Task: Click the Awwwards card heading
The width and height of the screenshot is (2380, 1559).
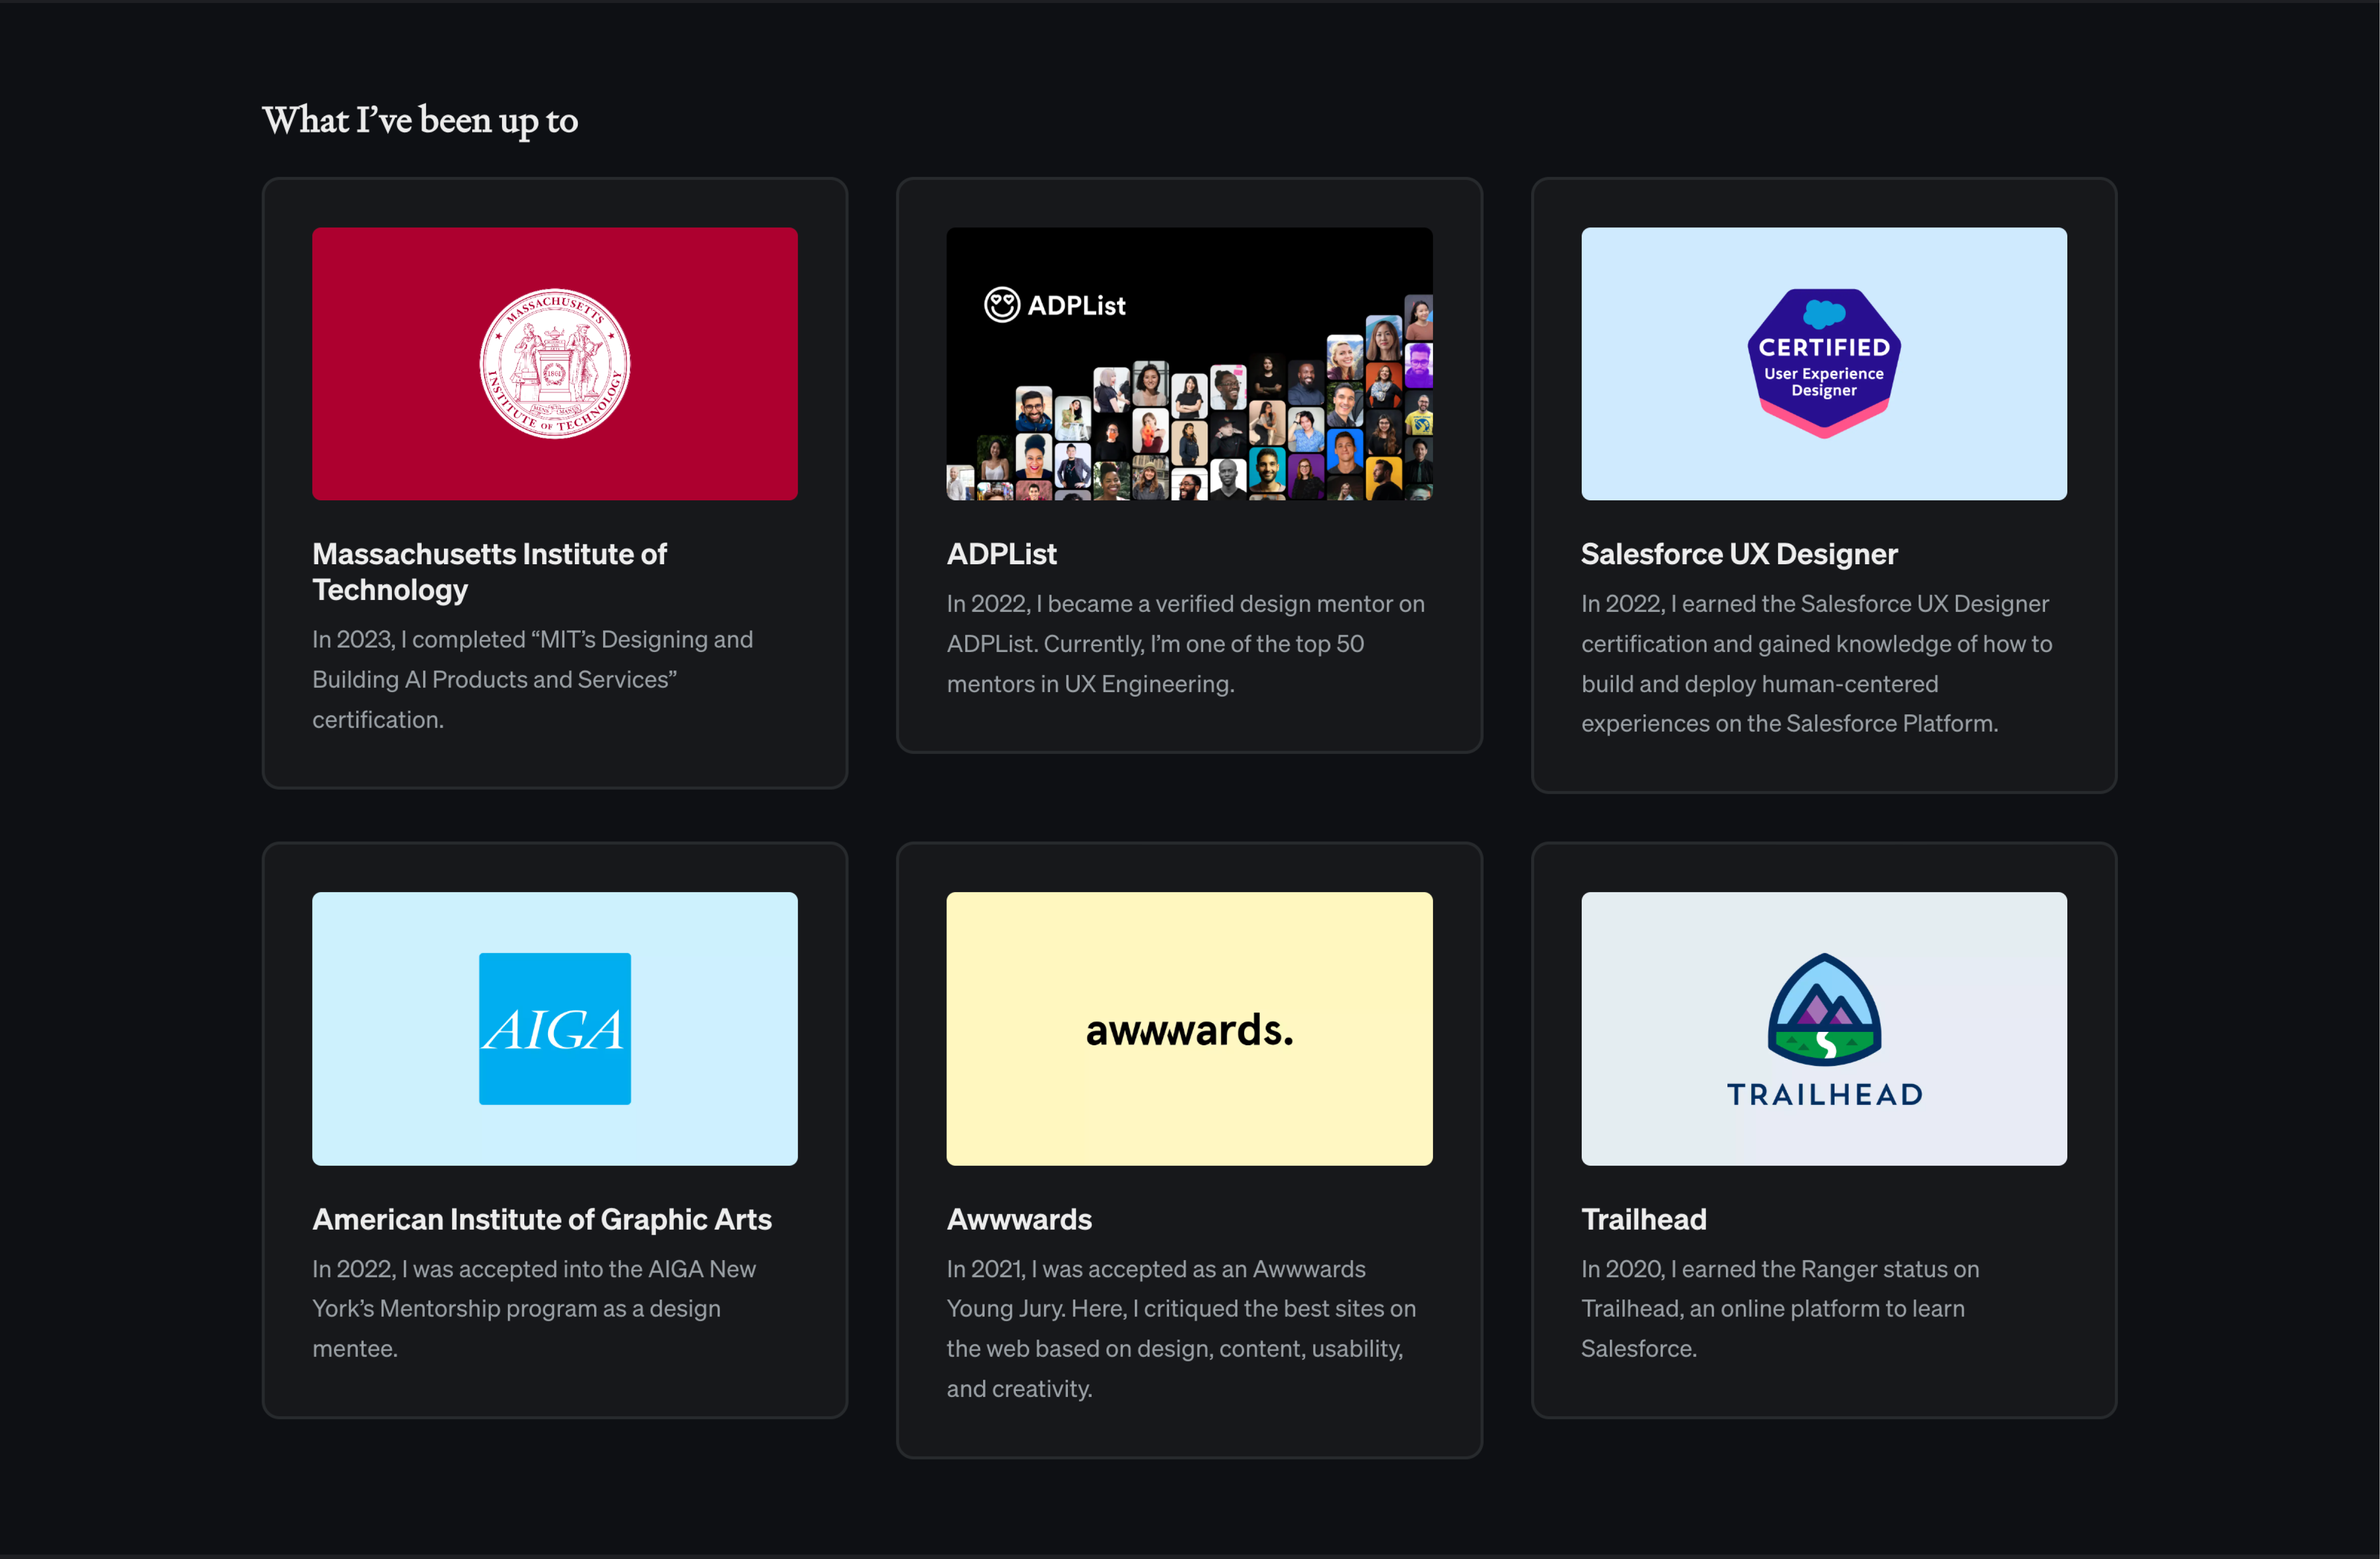Action: [1019, 1219]
